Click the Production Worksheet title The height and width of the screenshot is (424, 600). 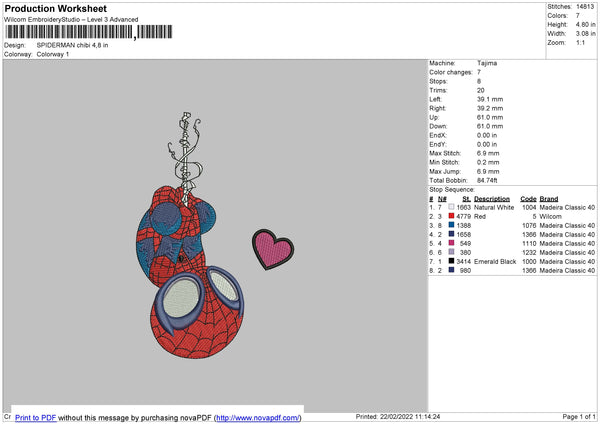[55, 8]
